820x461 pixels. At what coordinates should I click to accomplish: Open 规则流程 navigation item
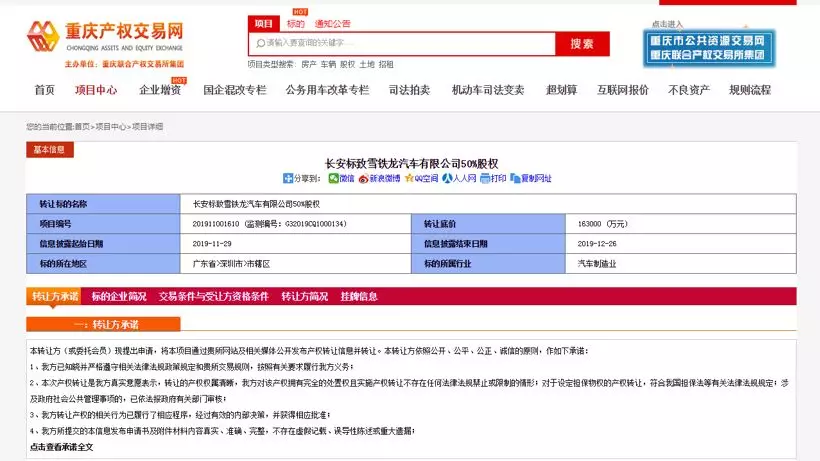(750, 90)
